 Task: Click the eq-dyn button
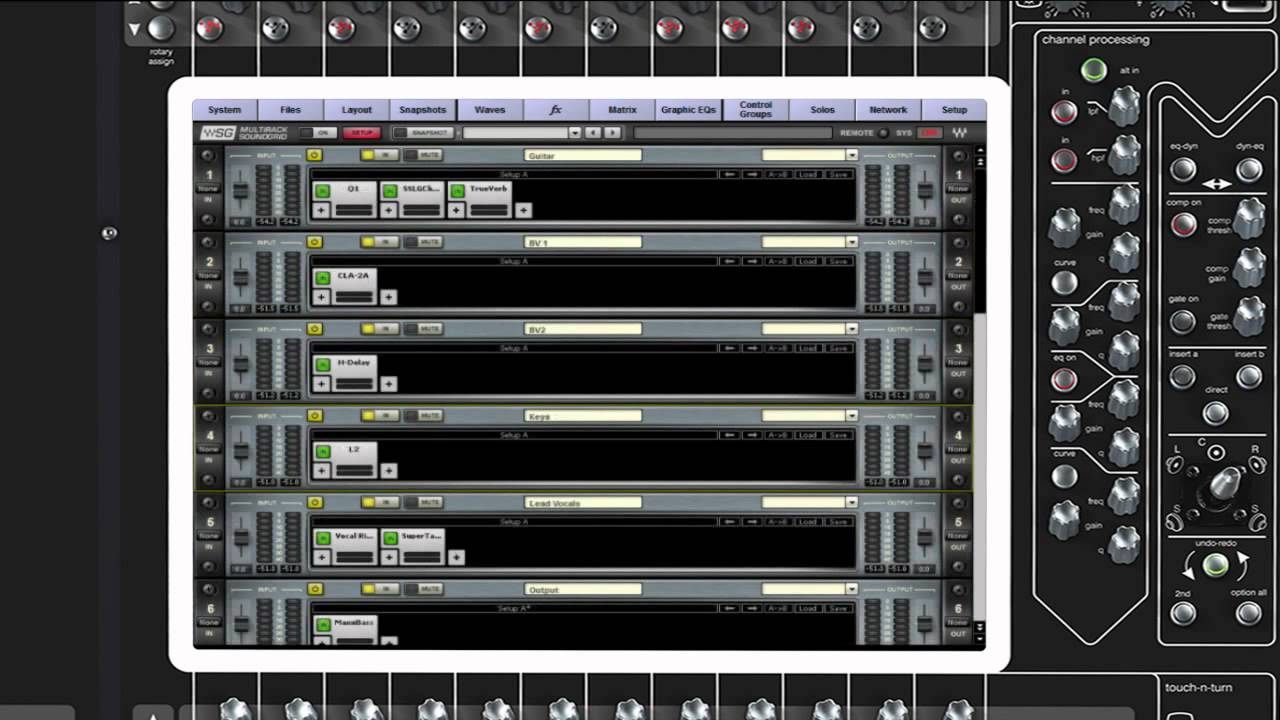[1183, 169]
